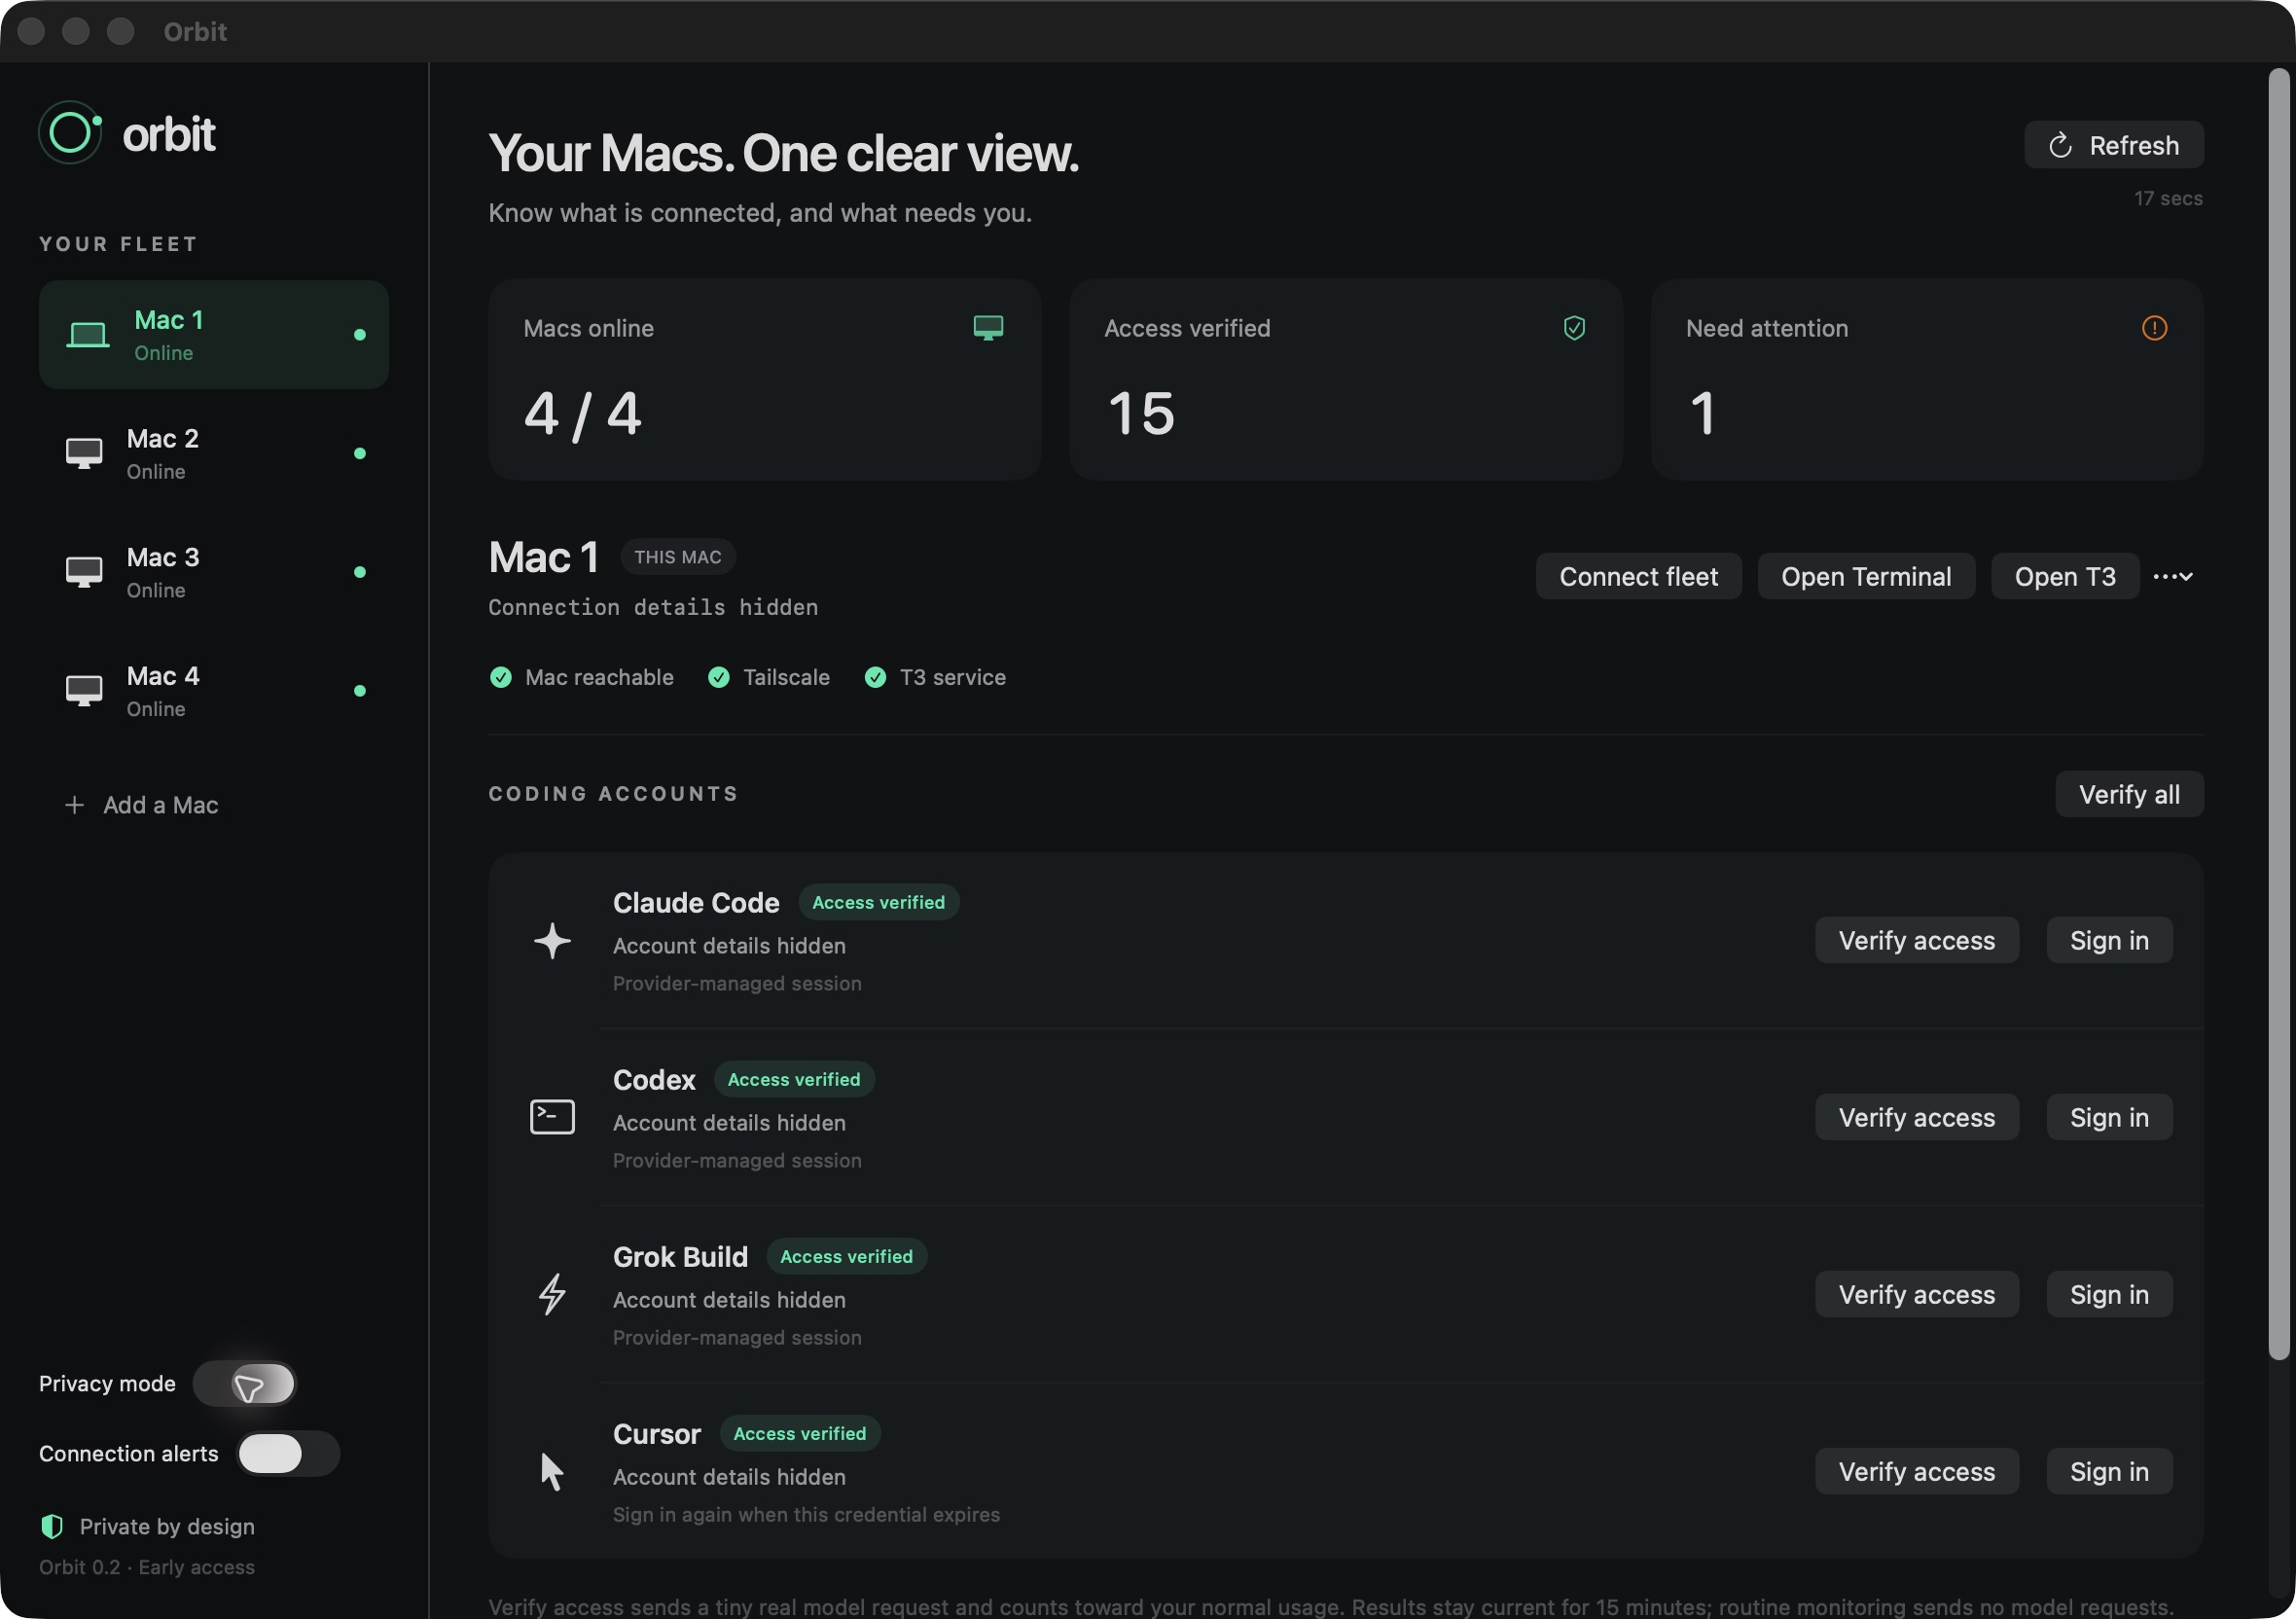Verify access for Codex
Screen dimensions: 2296x1619
[1917, 1117]
